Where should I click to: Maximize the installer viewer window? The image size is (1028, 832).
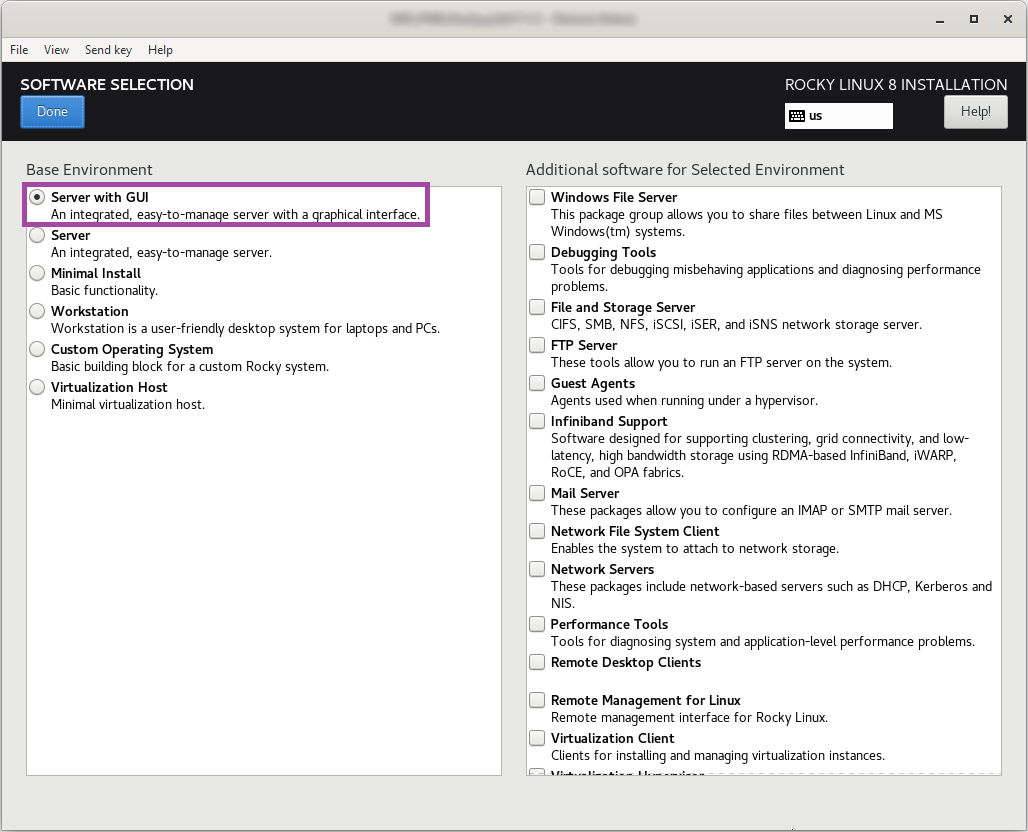pyautogui.click(x=974, y=19)
